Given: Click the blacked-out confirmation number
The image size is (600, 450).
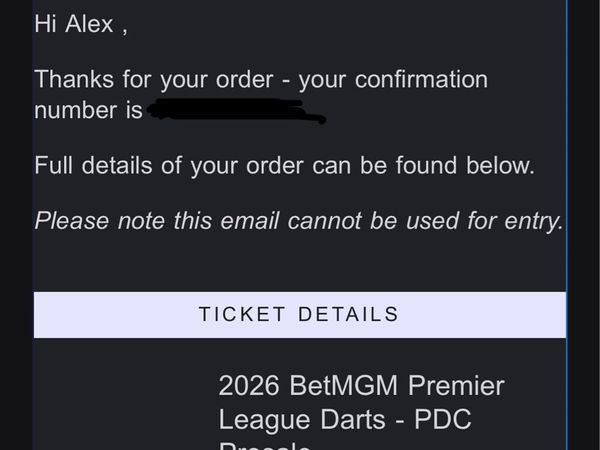Looking at the screenshot, I should click(x=237, y=110).
